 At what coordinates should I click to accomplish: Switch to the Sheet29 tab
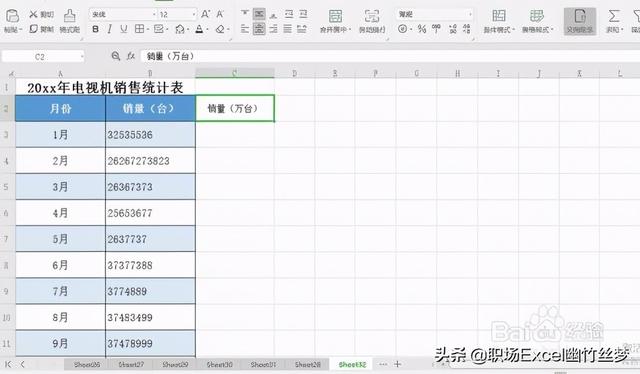(x=175, y=364)
